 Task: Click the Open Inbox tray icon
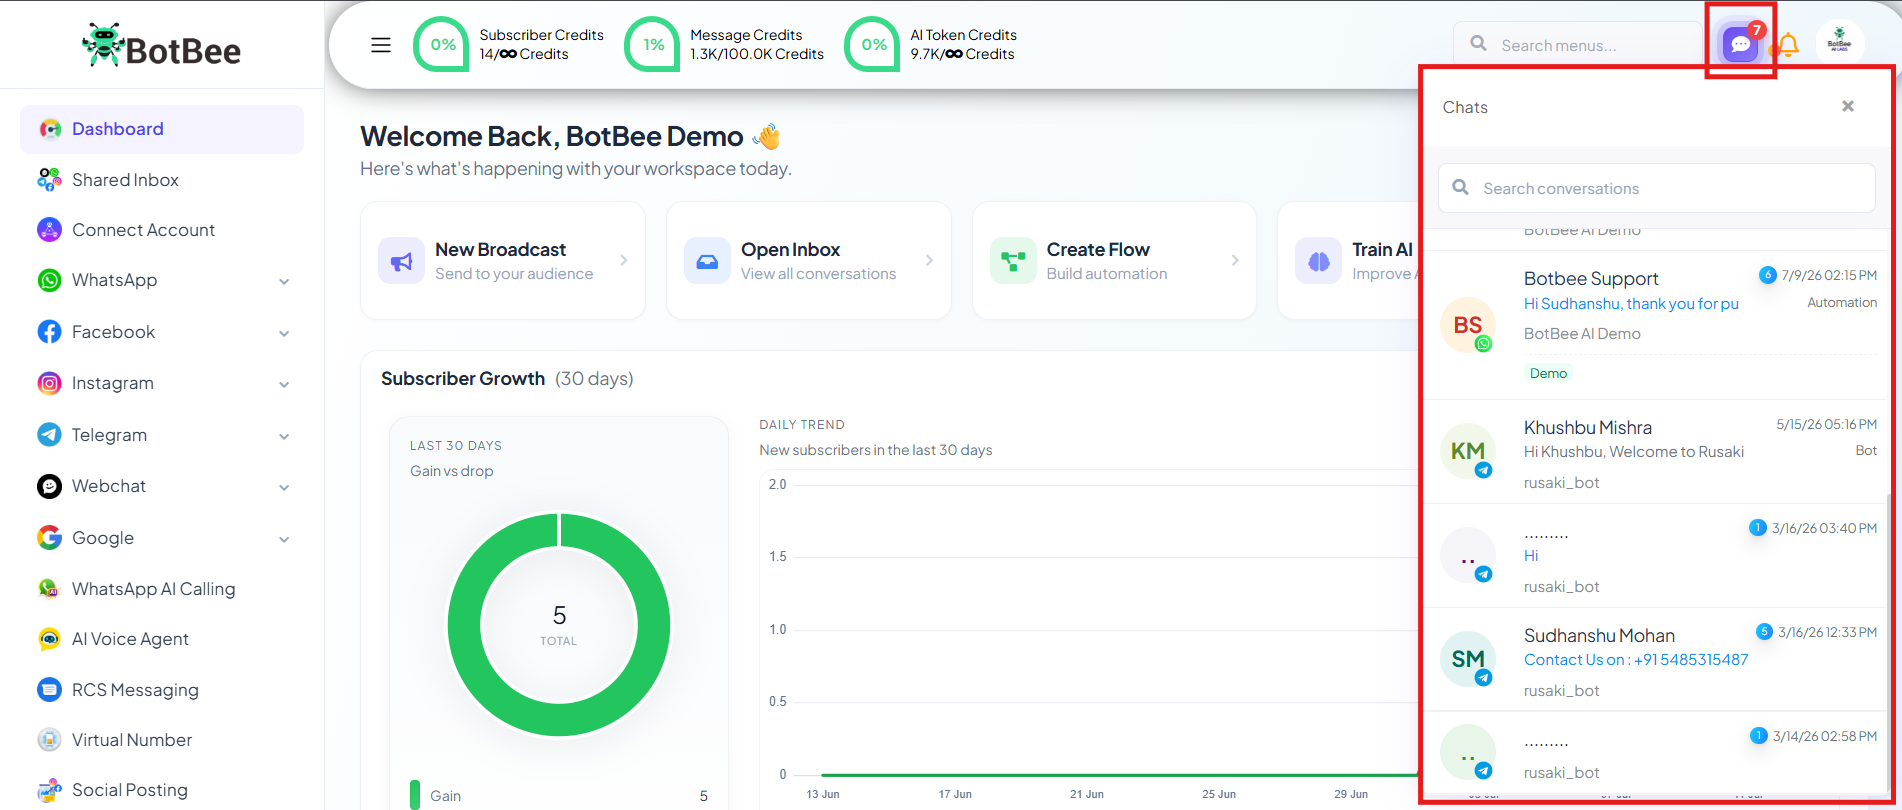[707, 261]
